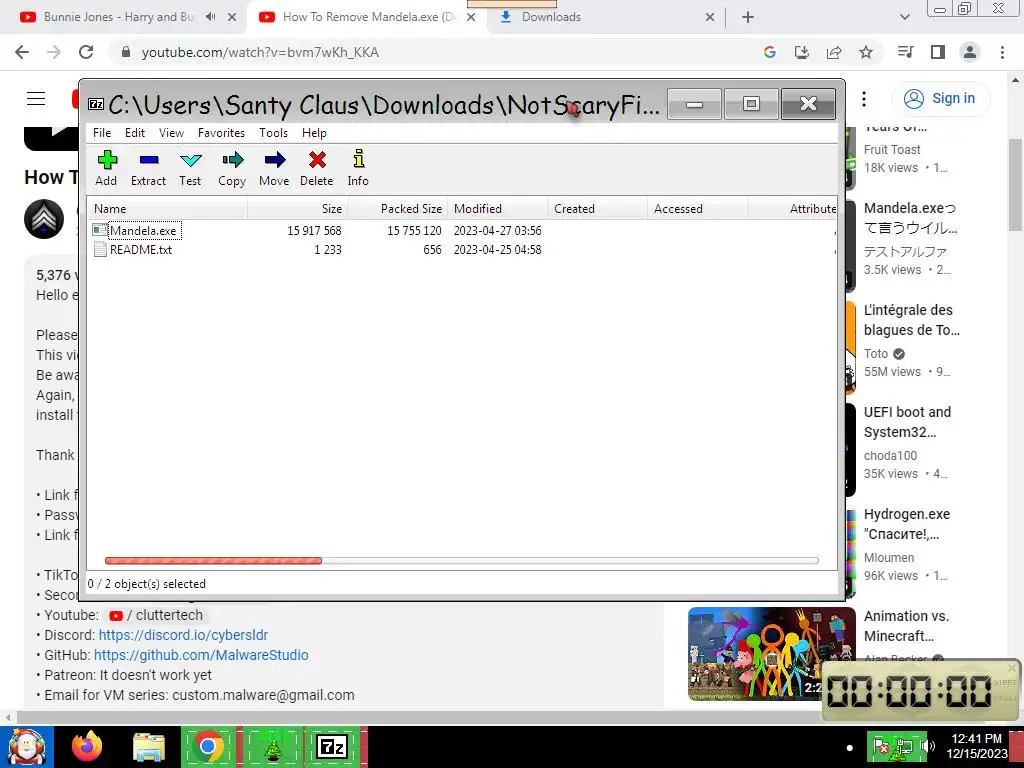The image size is (1024, 768).
Task: Open the Tools menu in 7-Zip
Action: [x=273, y=133]
